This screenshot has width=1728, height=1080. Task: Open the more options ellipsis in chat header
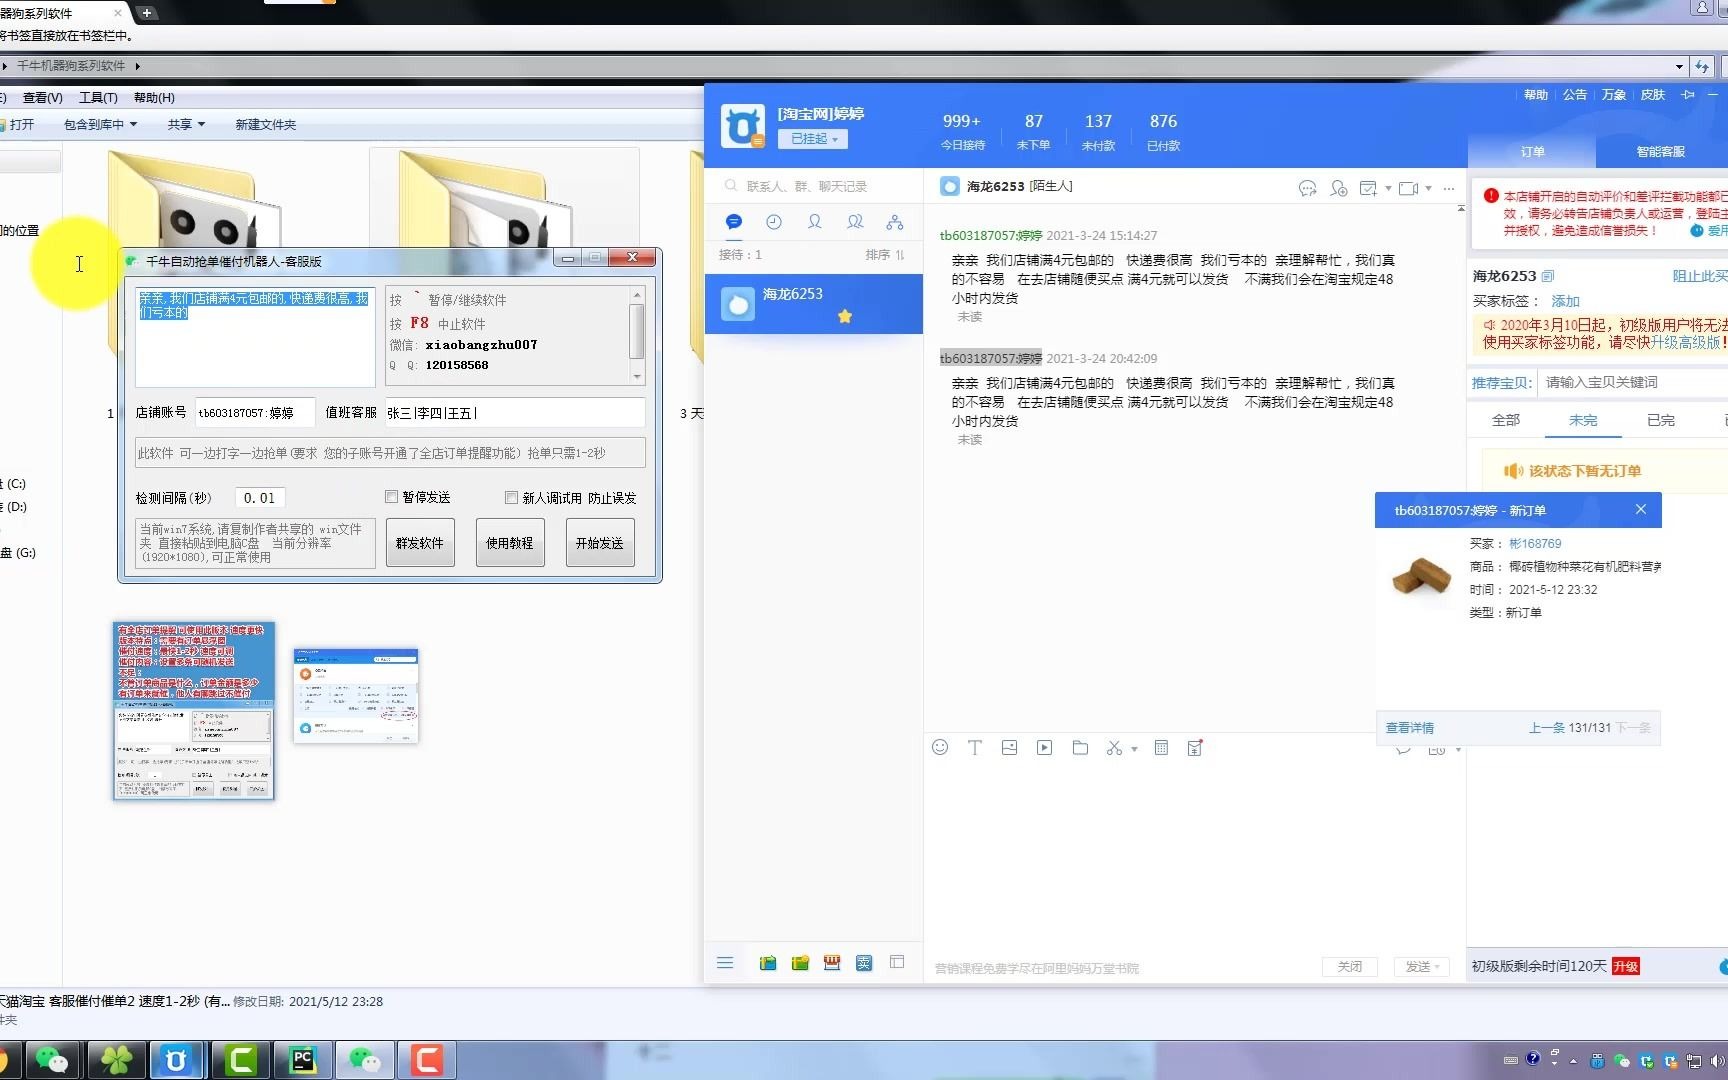(x=1449, y=188)
